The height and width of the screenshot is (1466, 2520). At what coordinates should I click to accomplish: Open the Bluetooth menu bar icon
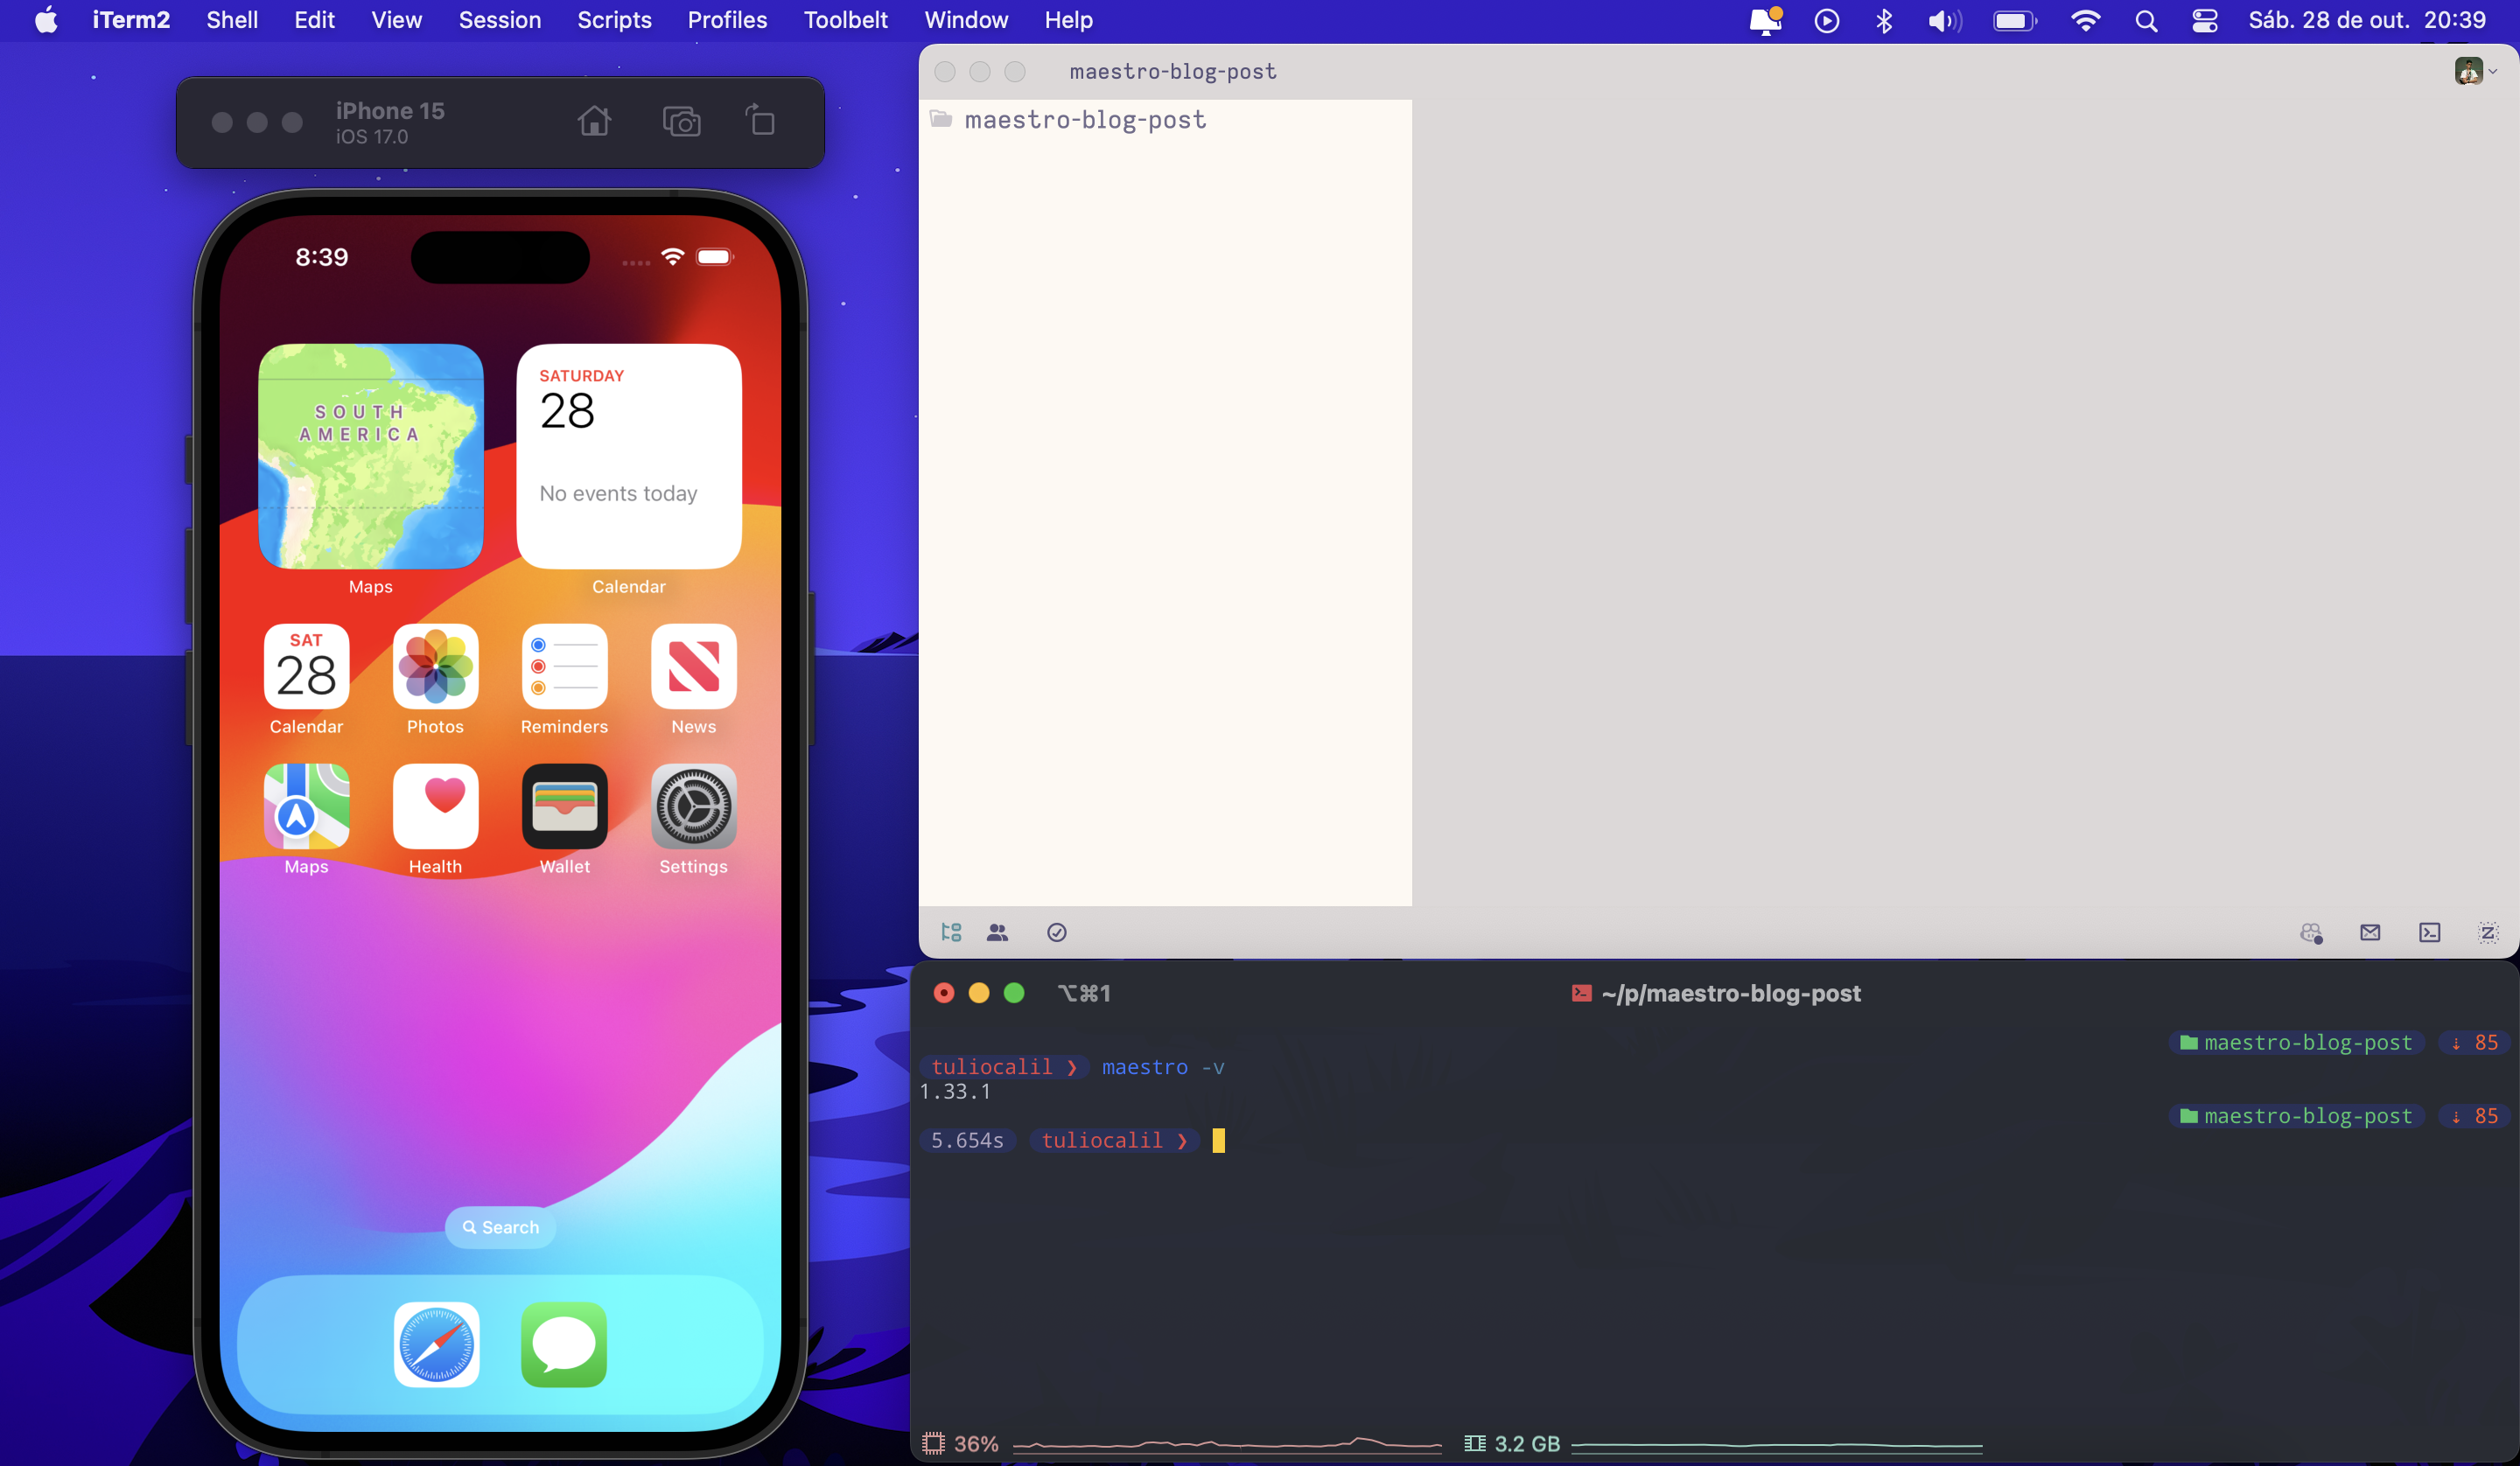[1885, 21]
